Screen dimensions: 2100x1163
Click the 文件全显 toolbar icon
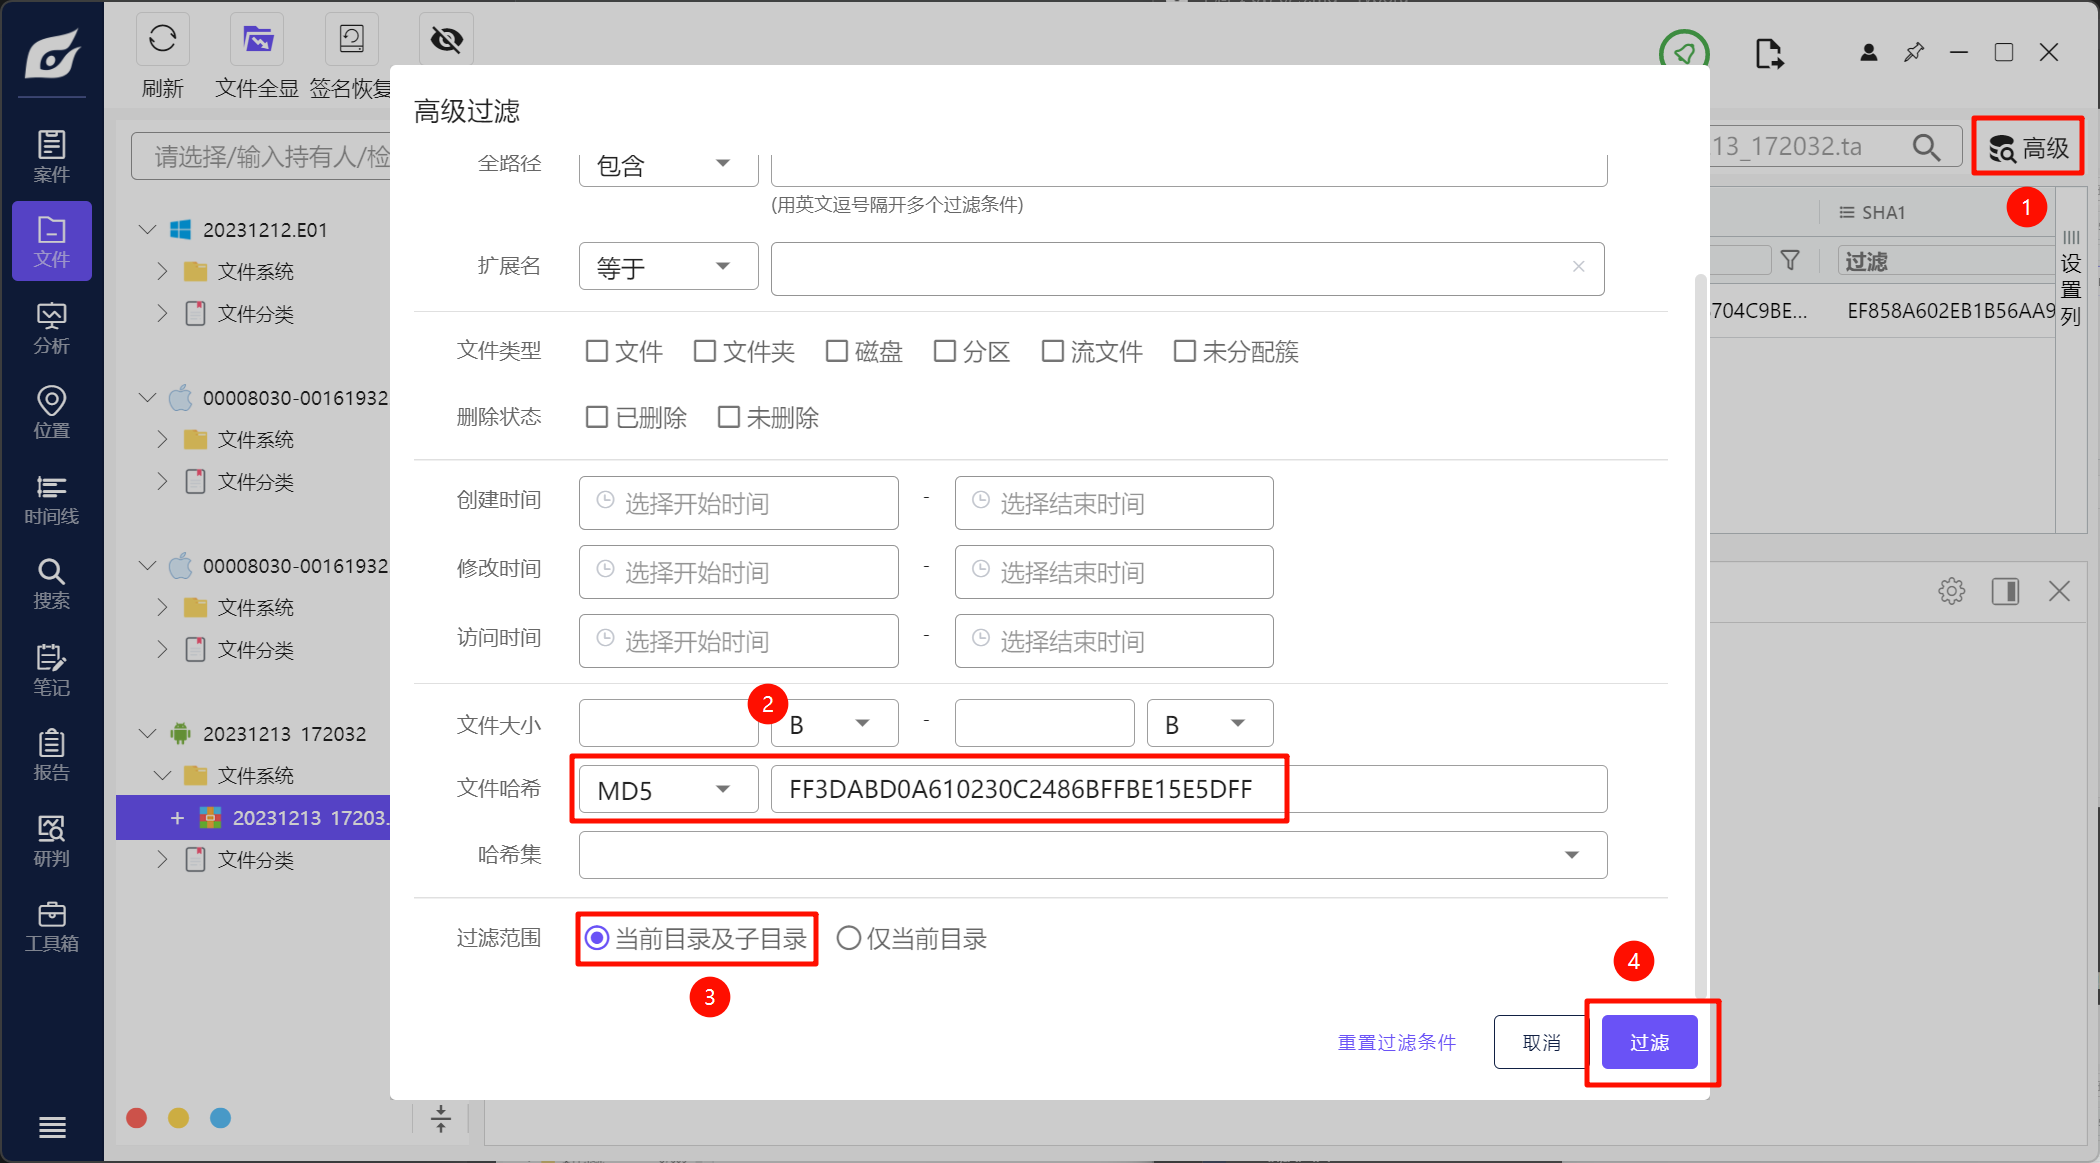click(x=257, y=40)
